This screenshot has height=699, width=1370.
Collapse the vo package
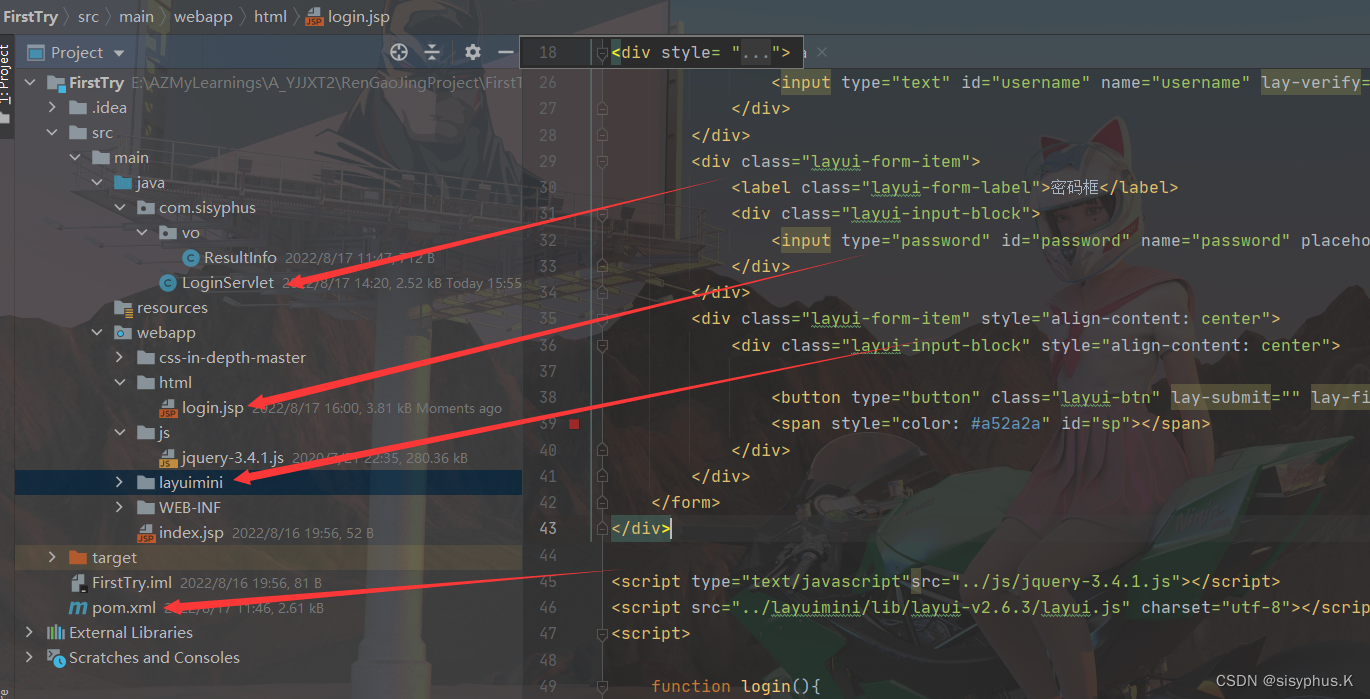(x=141, y=233)
